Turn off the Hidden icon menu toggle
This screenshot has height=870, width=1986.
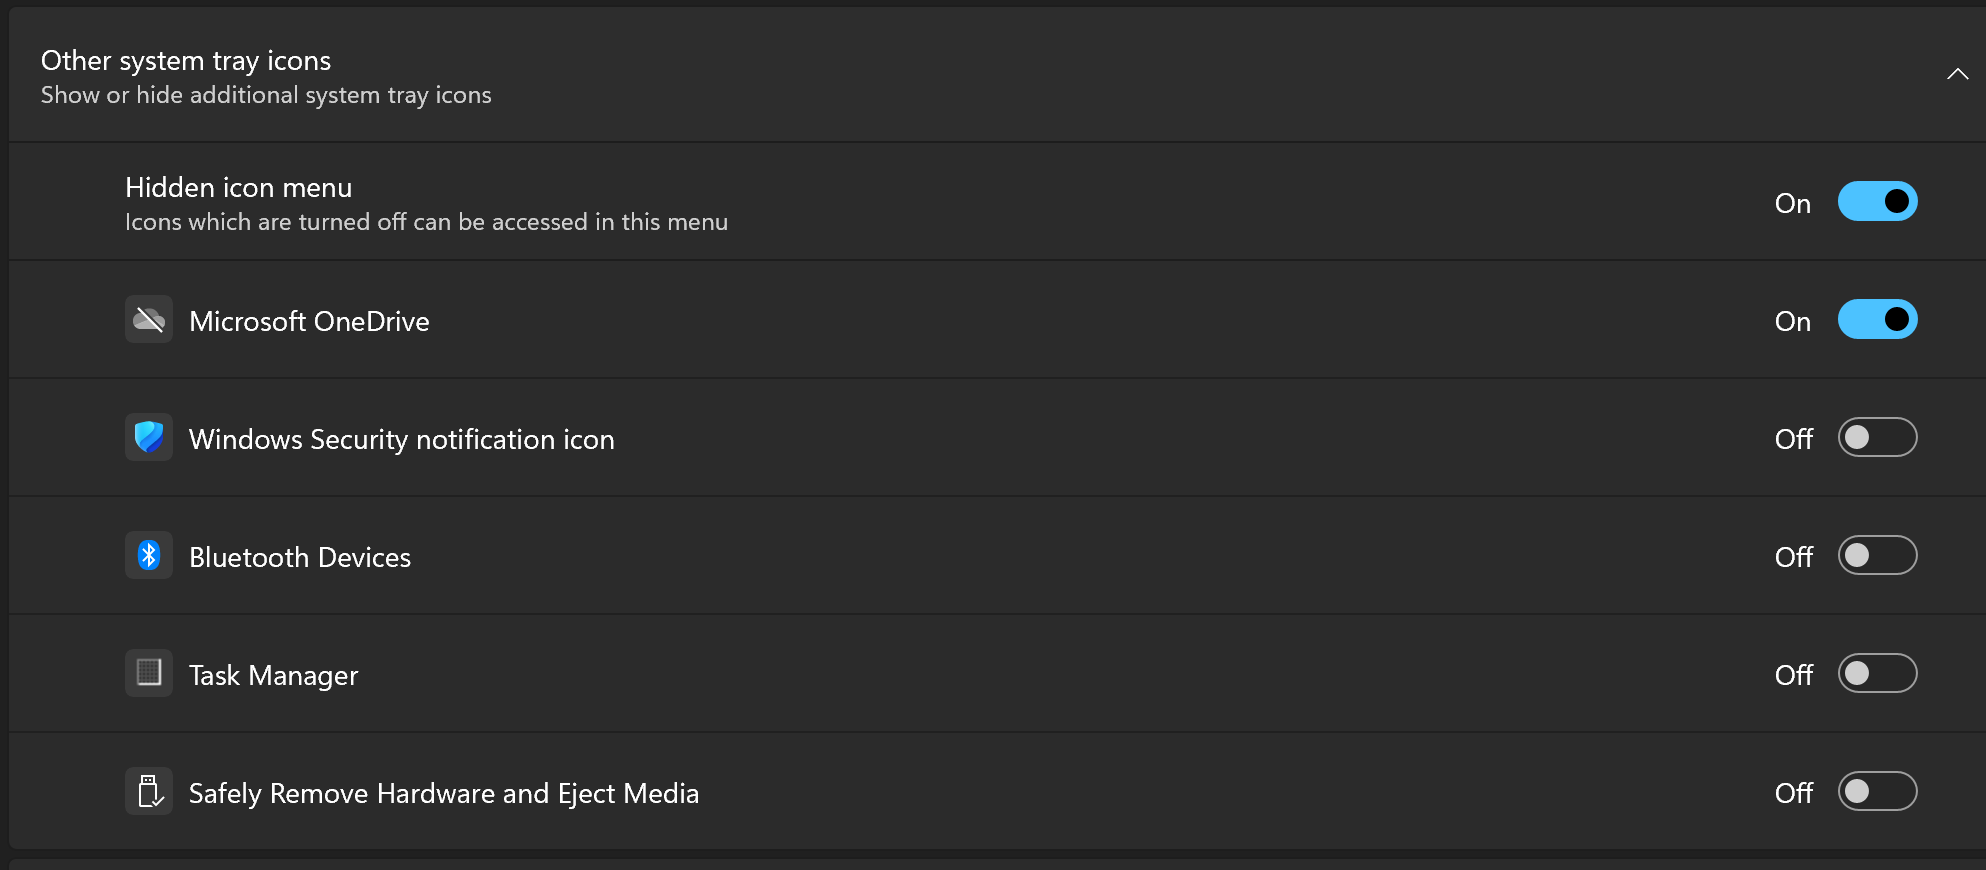coord(1877,202)
